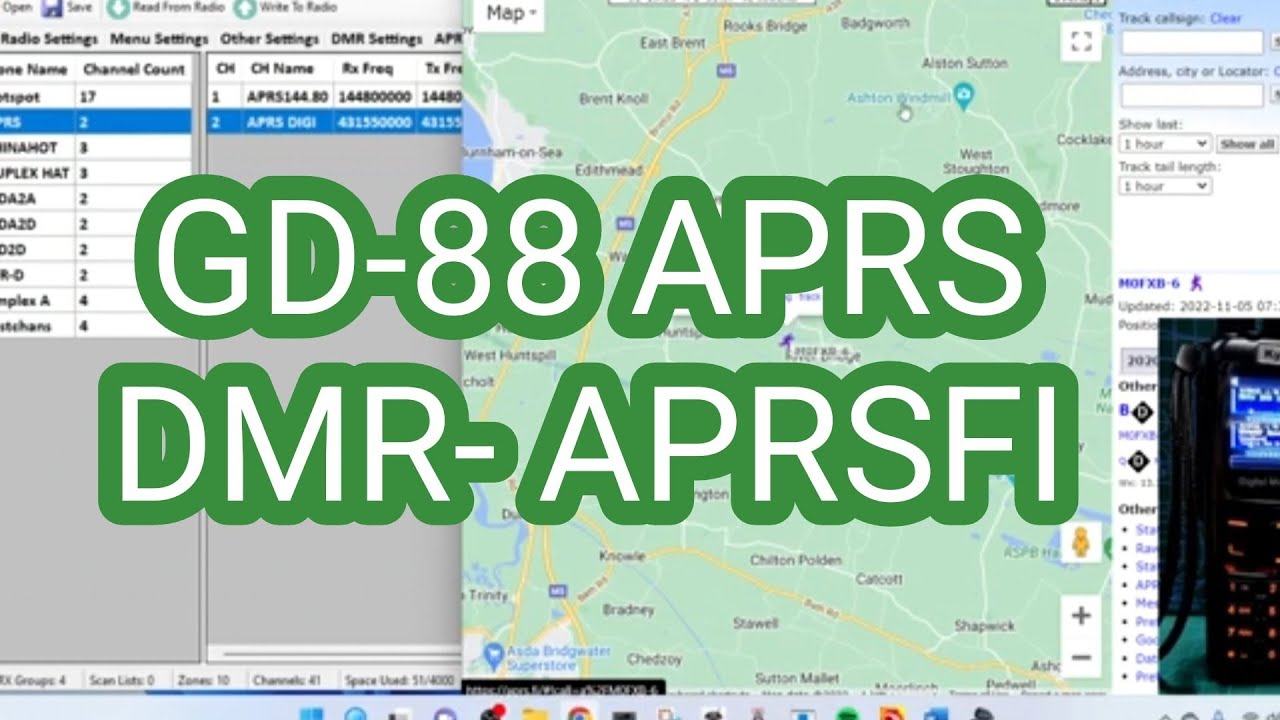Select the Simplex A zone row
The image size is (1280, 720).
click(x=96, y=300)
